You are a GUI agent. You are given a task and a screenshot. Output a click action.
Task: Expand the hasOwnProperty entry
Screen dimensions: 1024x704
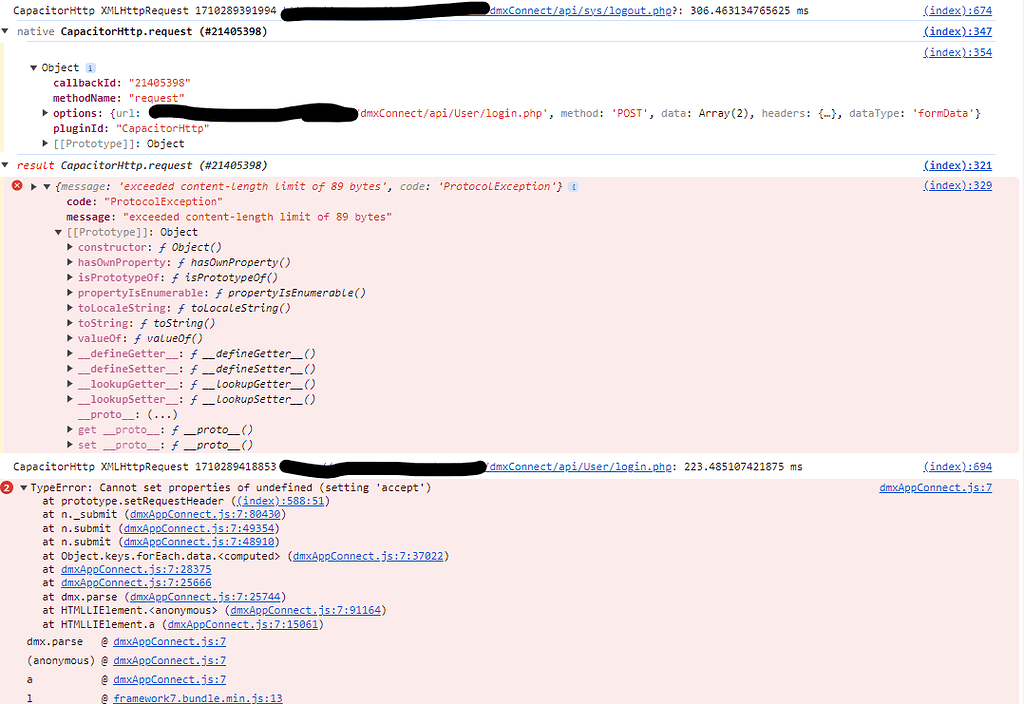pyautogui.click(x=70, y=263)
